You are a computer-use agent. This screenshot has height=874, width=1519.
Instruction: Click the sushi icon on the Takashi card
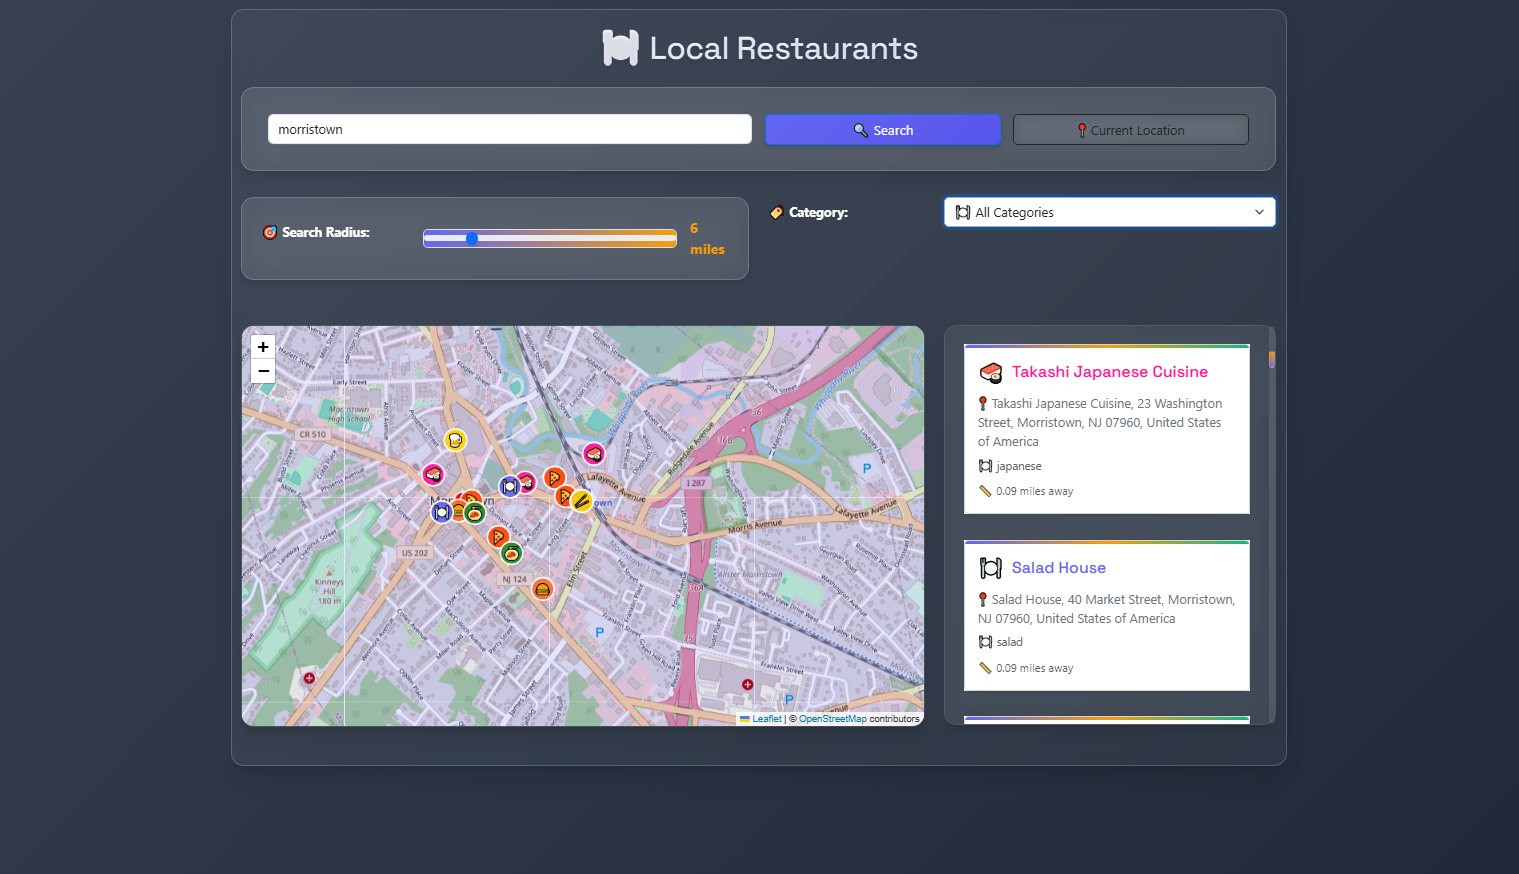(991, 373)
